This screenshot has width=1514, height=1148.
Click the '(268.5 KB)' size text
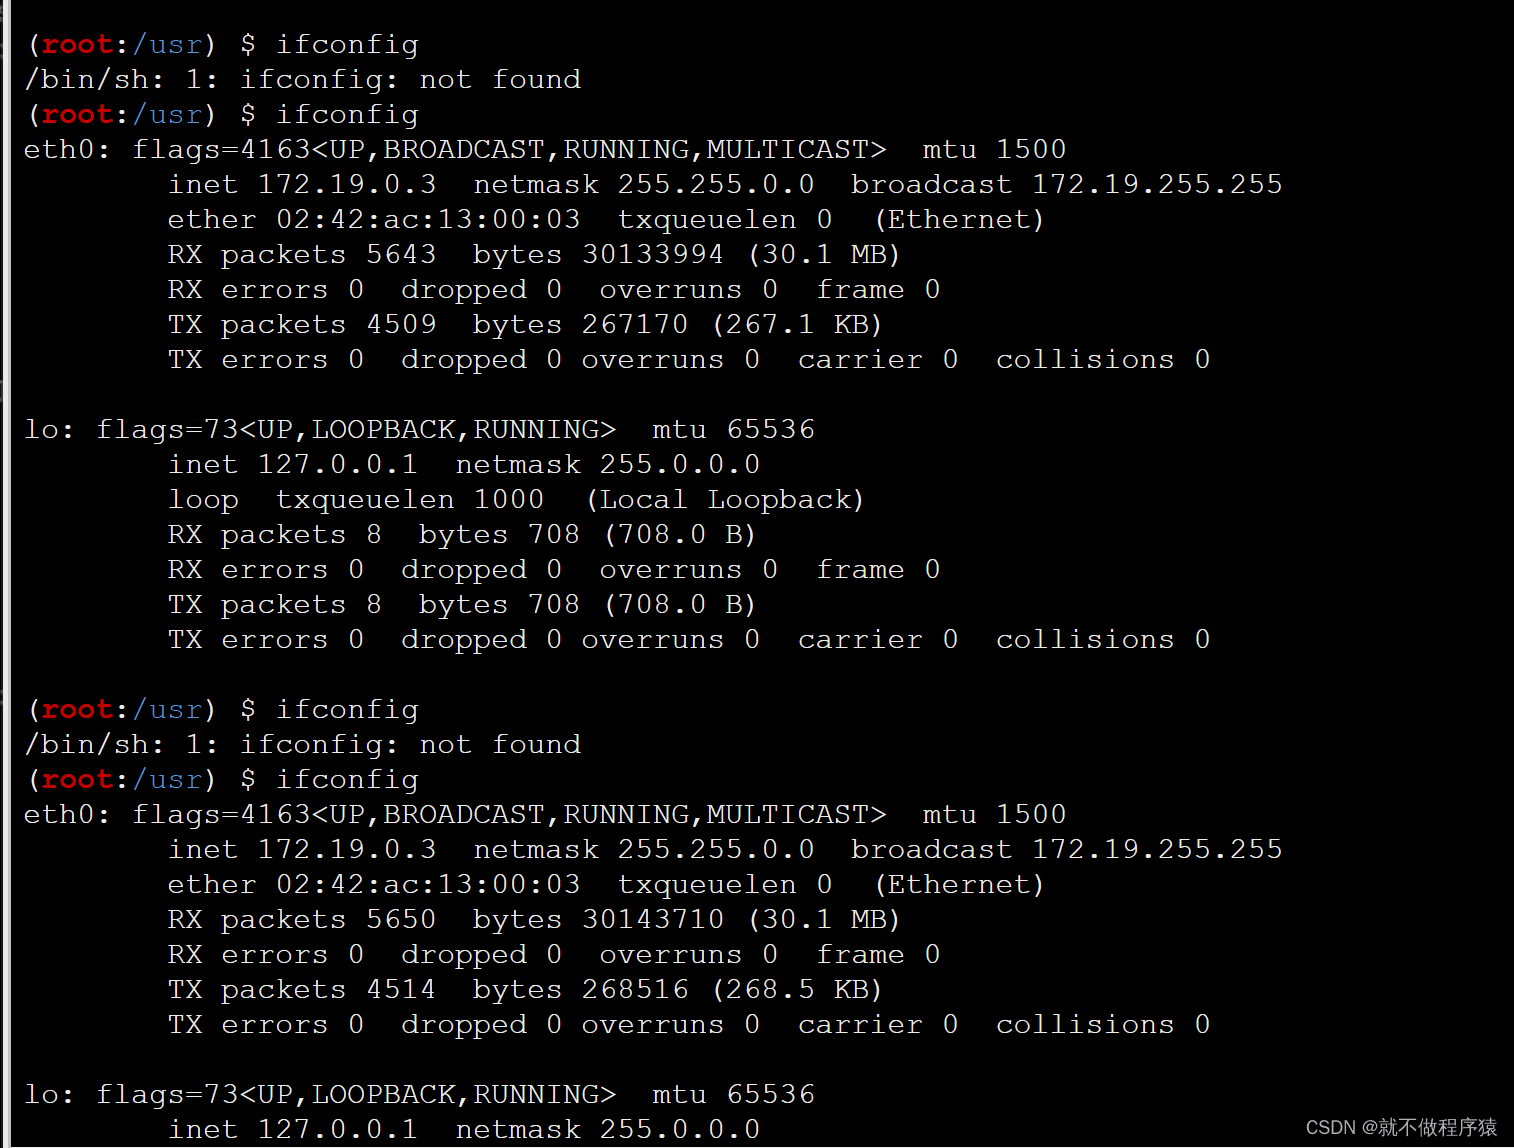tap(797, 990)
